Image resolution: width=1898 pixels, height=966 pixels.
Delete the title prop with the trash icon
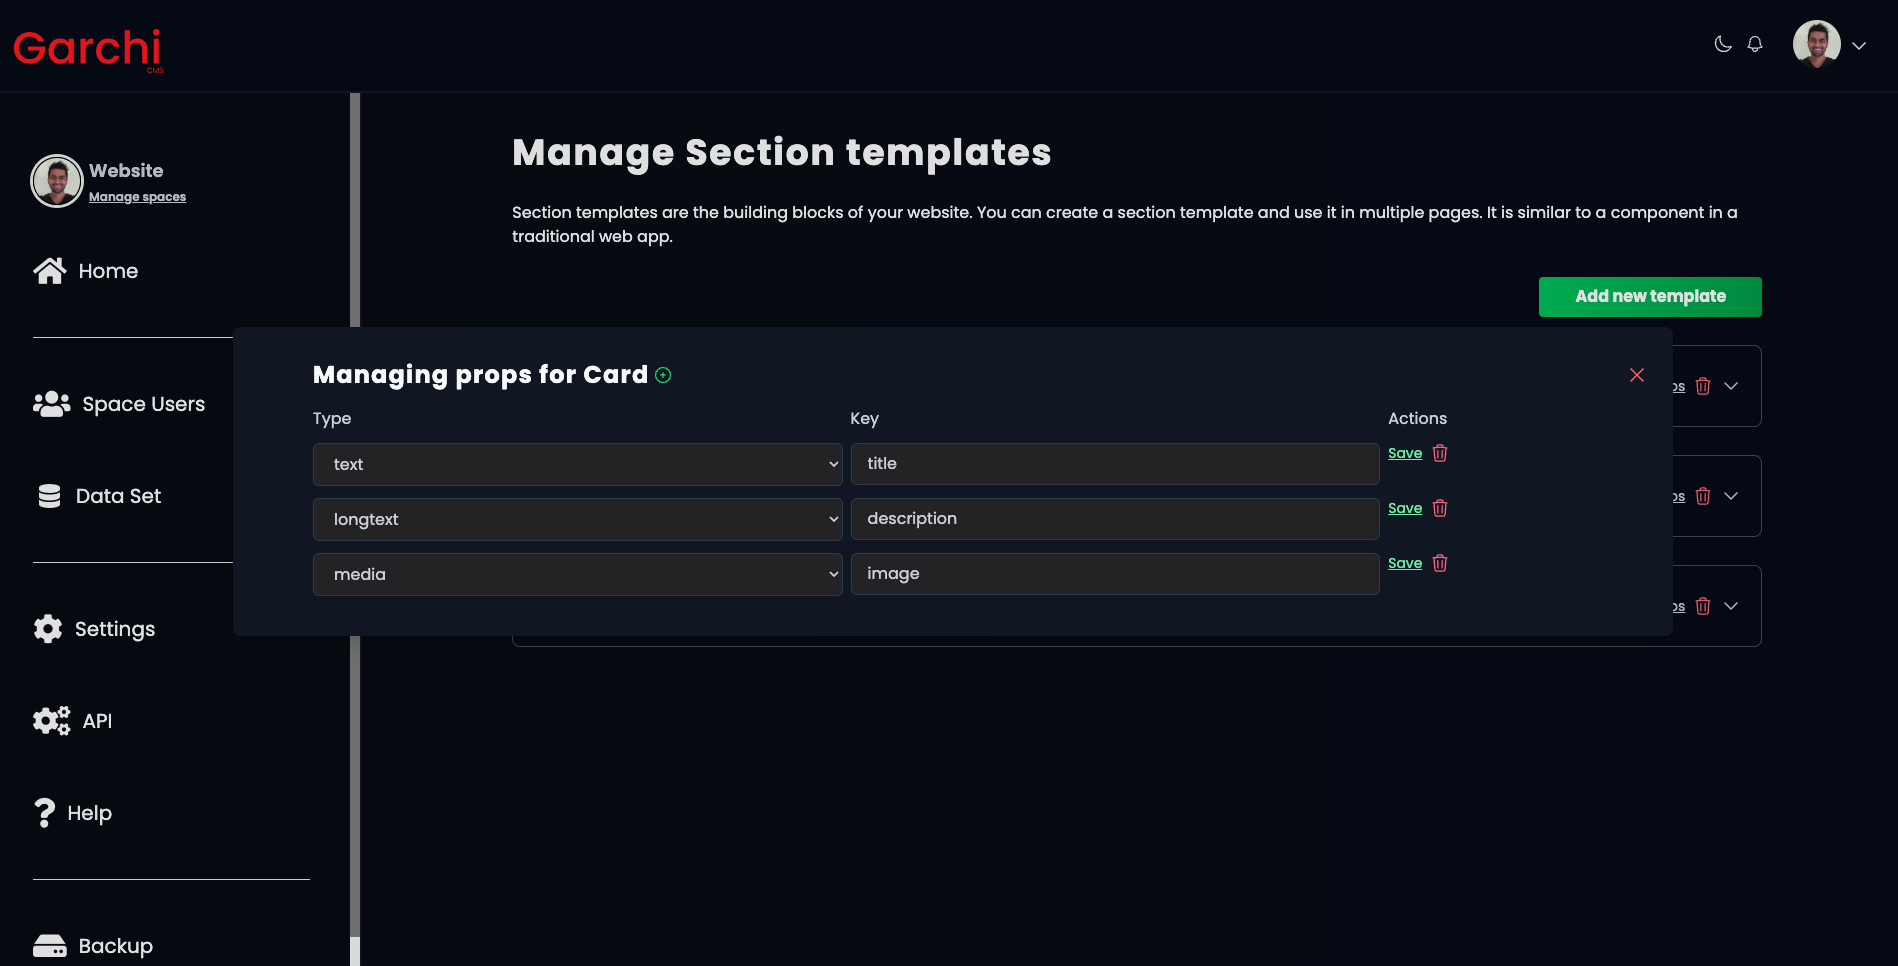[x=1440, y=453]
